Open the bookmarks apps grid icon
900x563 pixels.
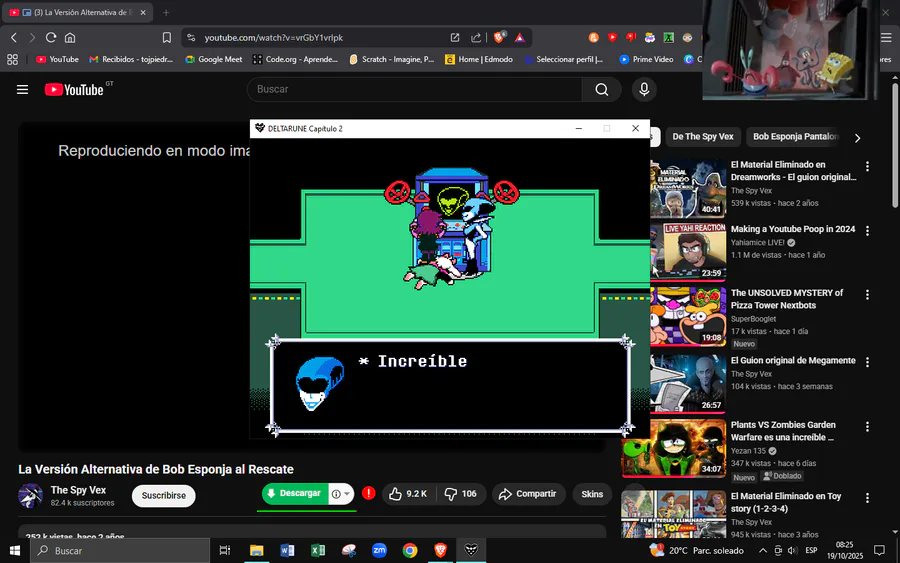point(12,59)
